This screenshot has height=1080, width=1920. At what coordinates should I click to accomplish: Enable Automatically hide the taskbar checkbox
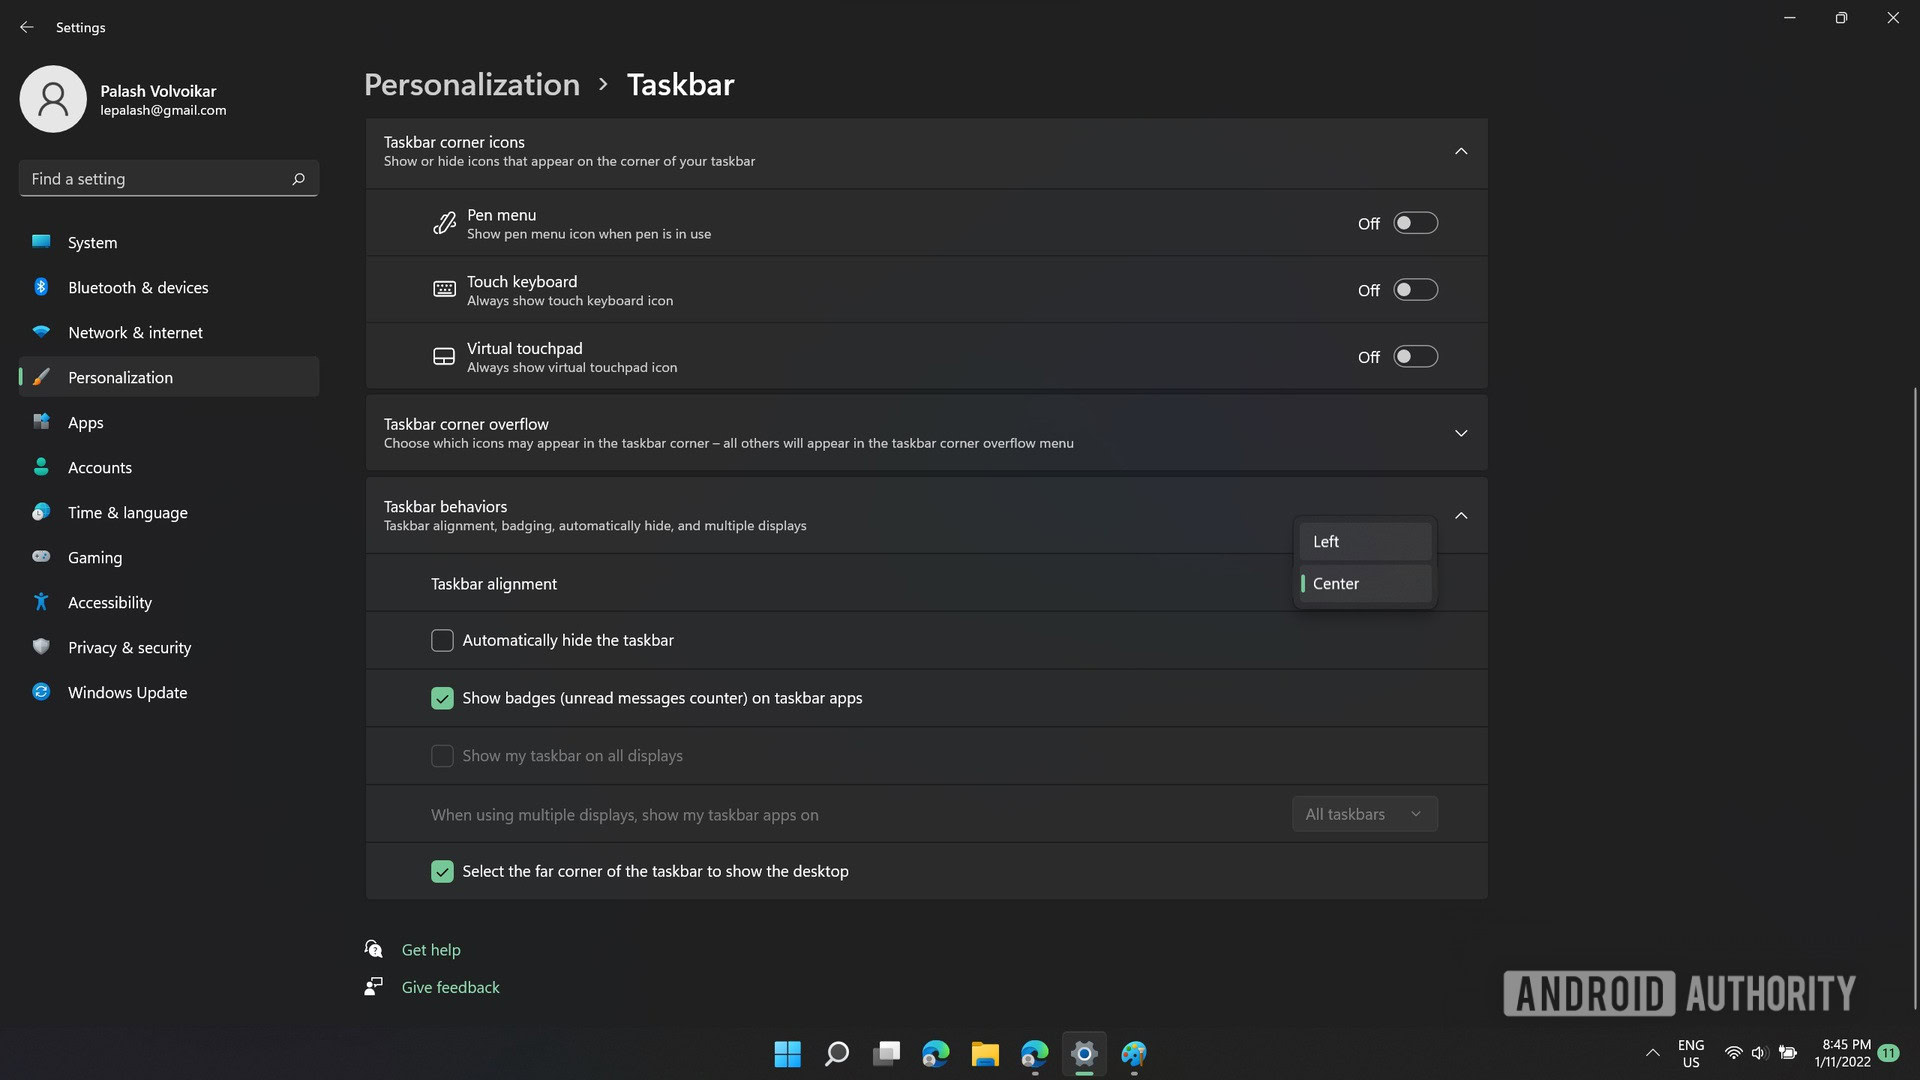(442, 640)
